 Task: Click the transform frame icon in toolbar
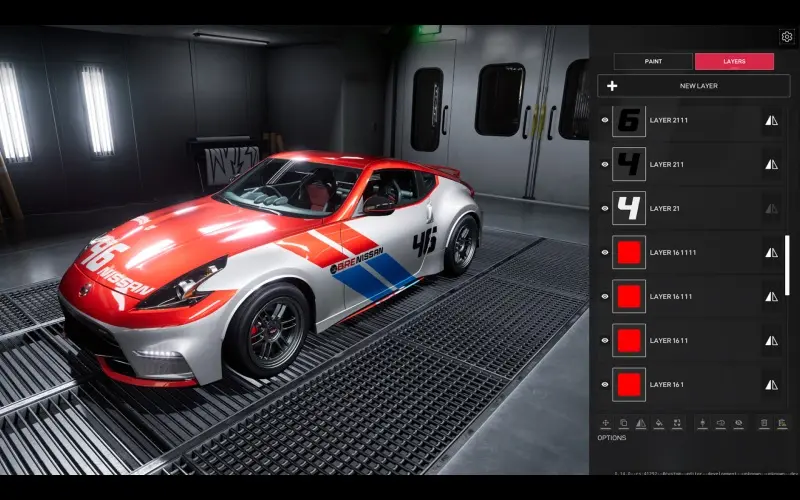[677, 424]
